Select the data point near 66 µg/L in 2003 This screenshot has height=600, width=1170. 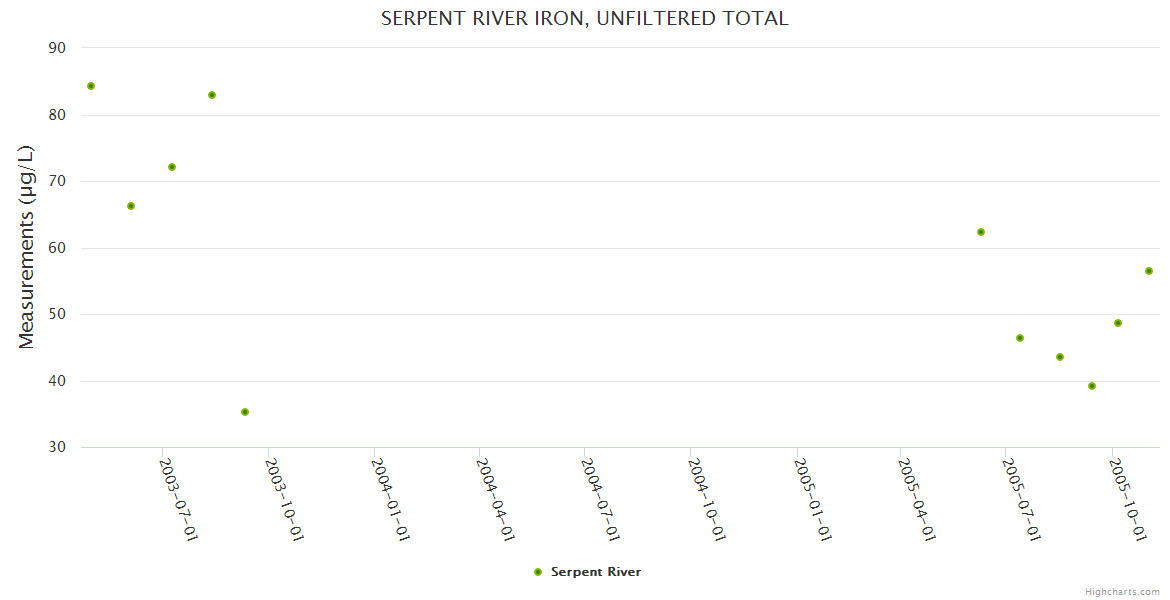pyautogui.click(x=131, y=206)
